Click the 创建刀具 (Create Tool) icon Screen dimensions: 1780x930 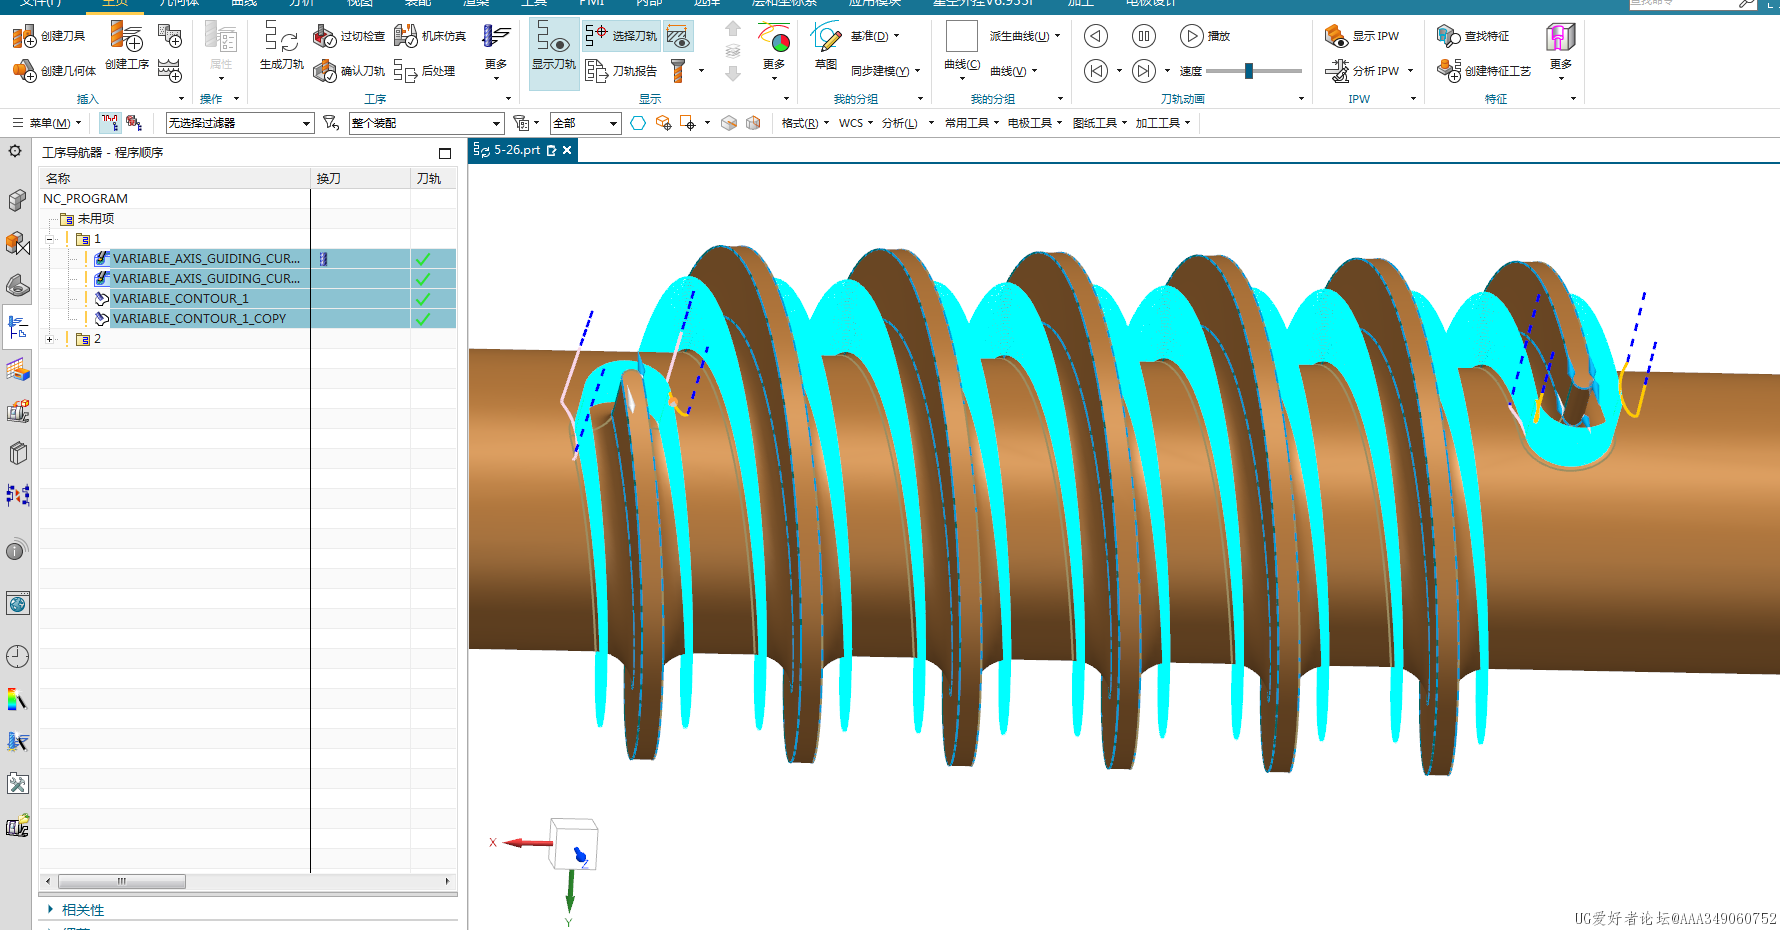(x=24, y=36)
